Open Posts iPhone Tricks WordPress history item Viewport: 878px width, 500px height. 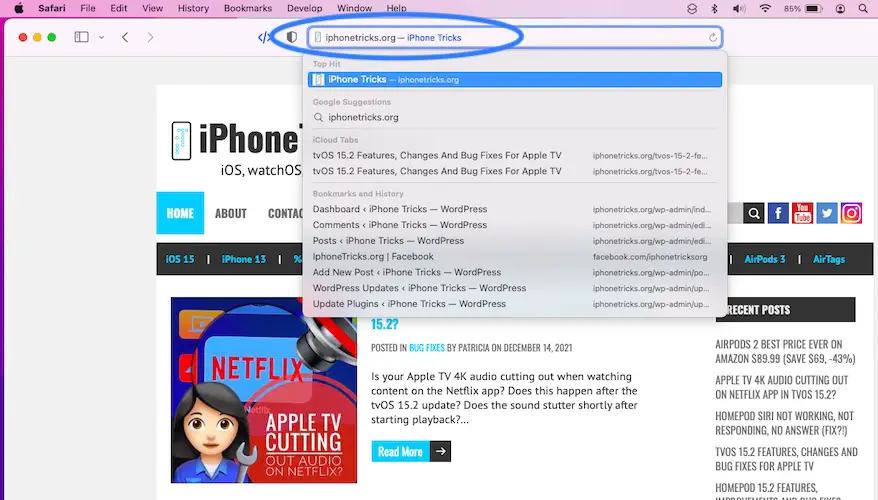[x=515, y=241]
